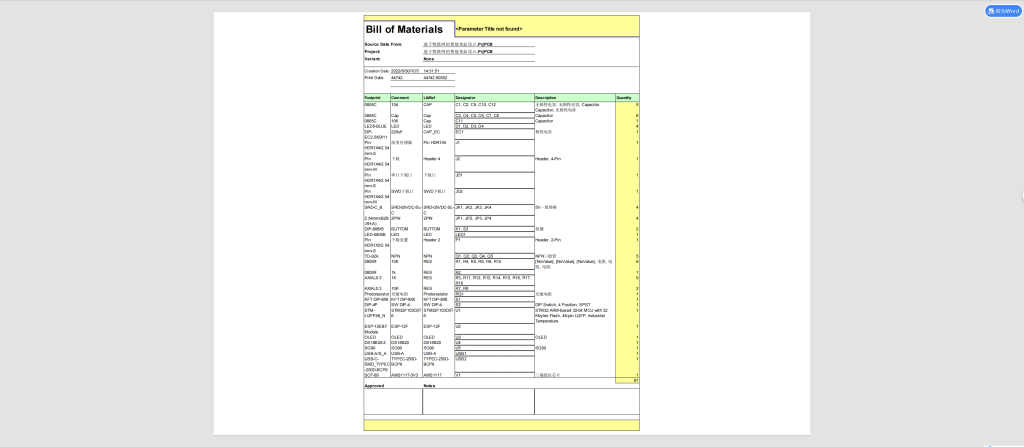The width and height of the screenshot is (1024, 447).
Task: Click the Header, 4-Pin description cell
Action: coord(549,159)
